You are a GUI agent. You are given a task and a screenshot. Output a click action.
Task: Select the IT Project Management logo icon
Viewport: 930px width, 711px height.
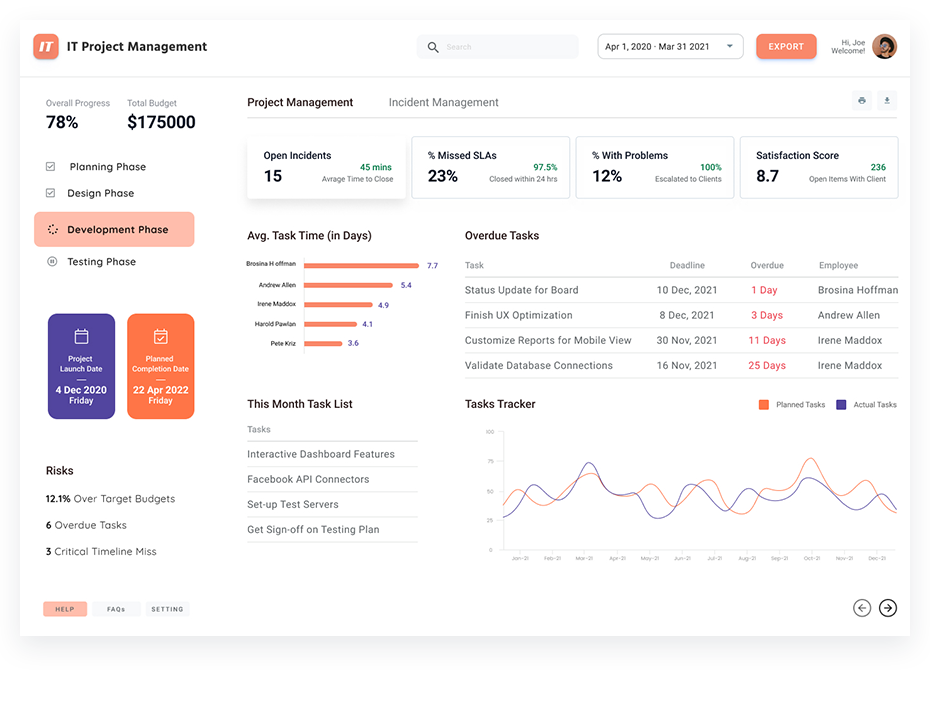pos(45,46)
